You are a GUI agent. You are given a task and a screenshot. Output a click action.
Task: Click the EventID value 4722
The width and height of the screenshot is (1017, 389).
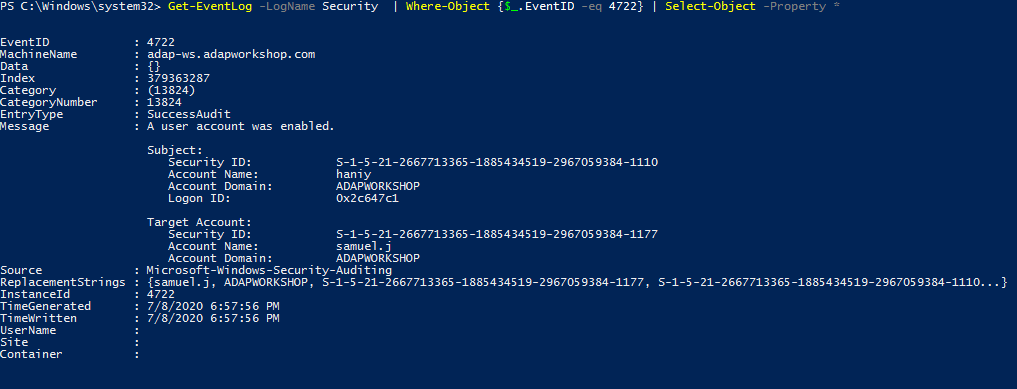point(161,42)
